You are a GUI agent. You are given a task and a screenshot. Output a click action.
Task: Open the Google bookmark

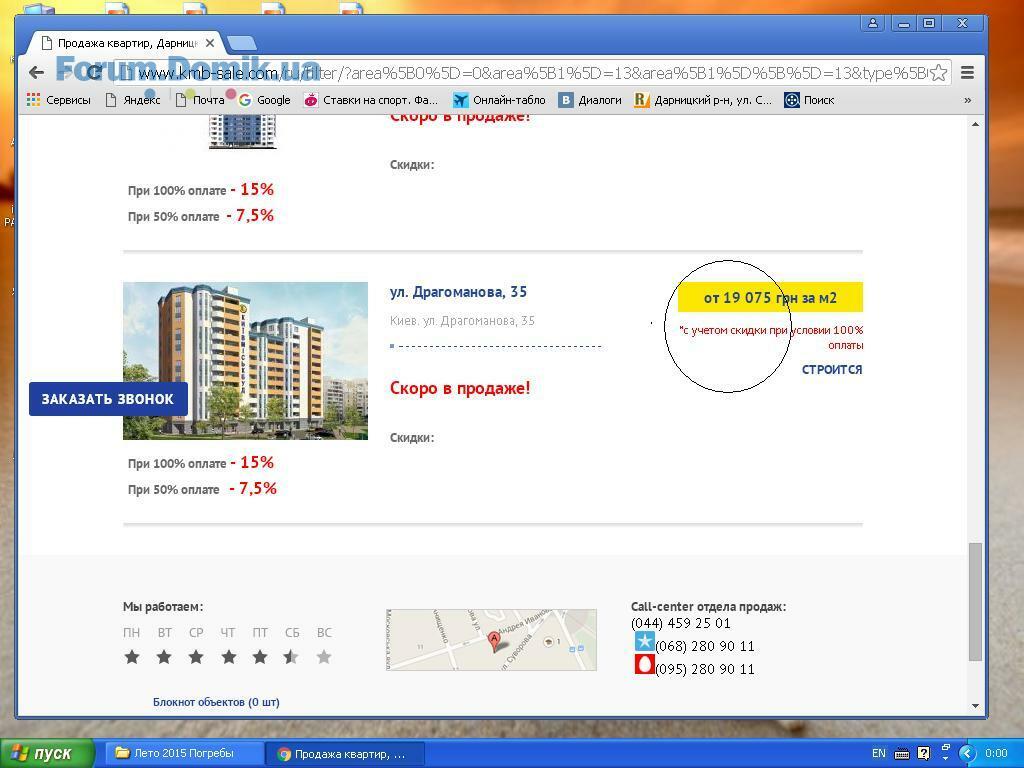point(264,100)
